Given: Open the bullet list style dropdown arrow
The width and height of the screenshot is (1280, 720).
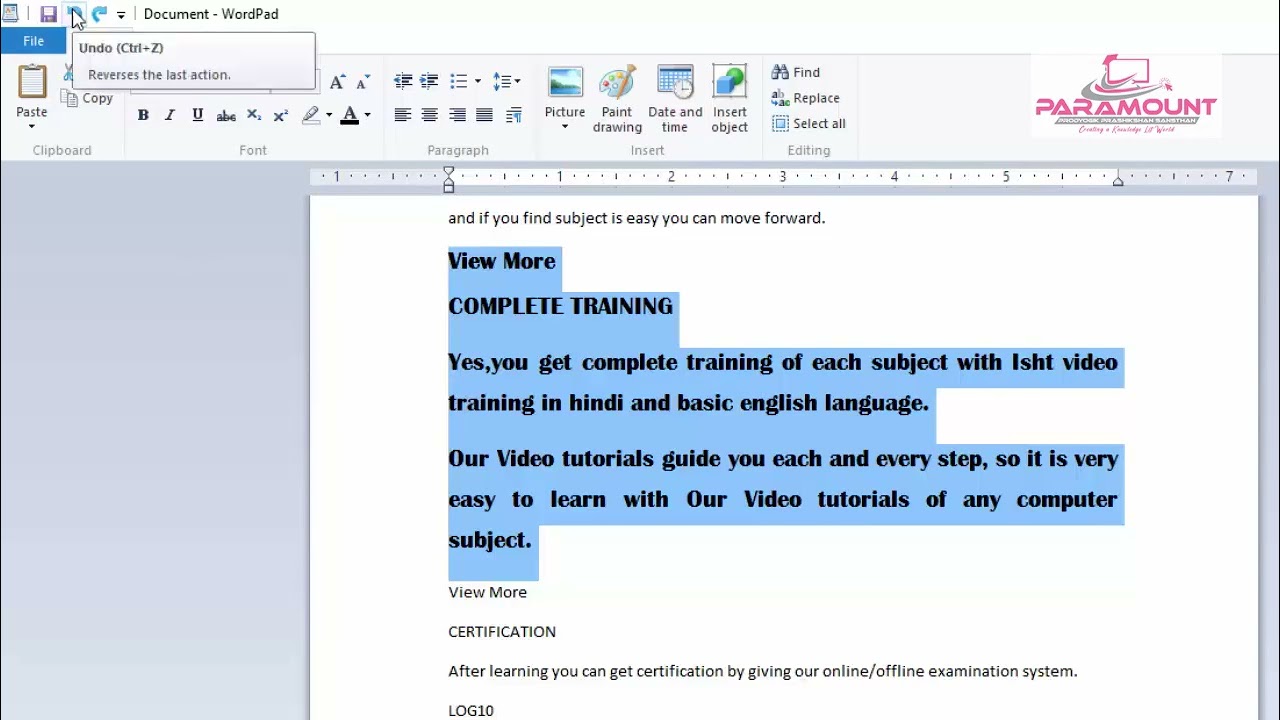Looking at the screenshot, I should pyautogui.click(x=478, y=81).
